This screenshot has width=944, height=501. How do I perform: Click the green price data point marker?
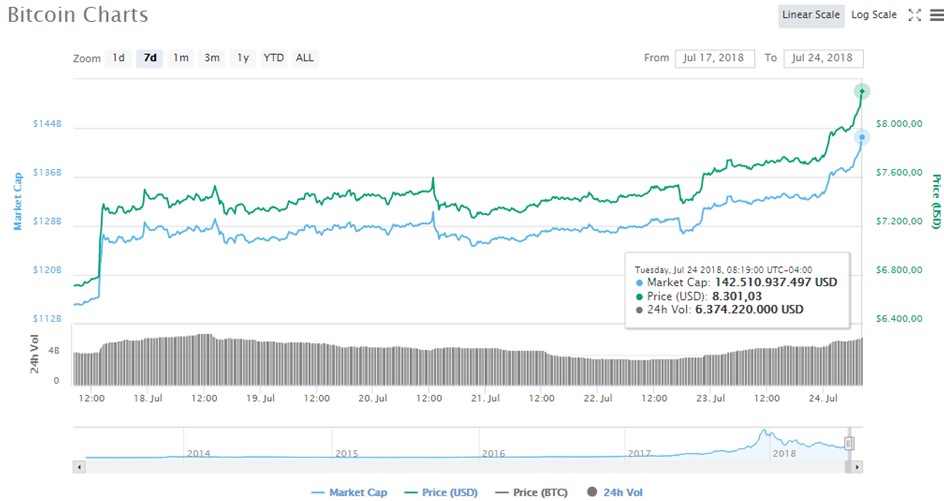[x=862, y=92]
